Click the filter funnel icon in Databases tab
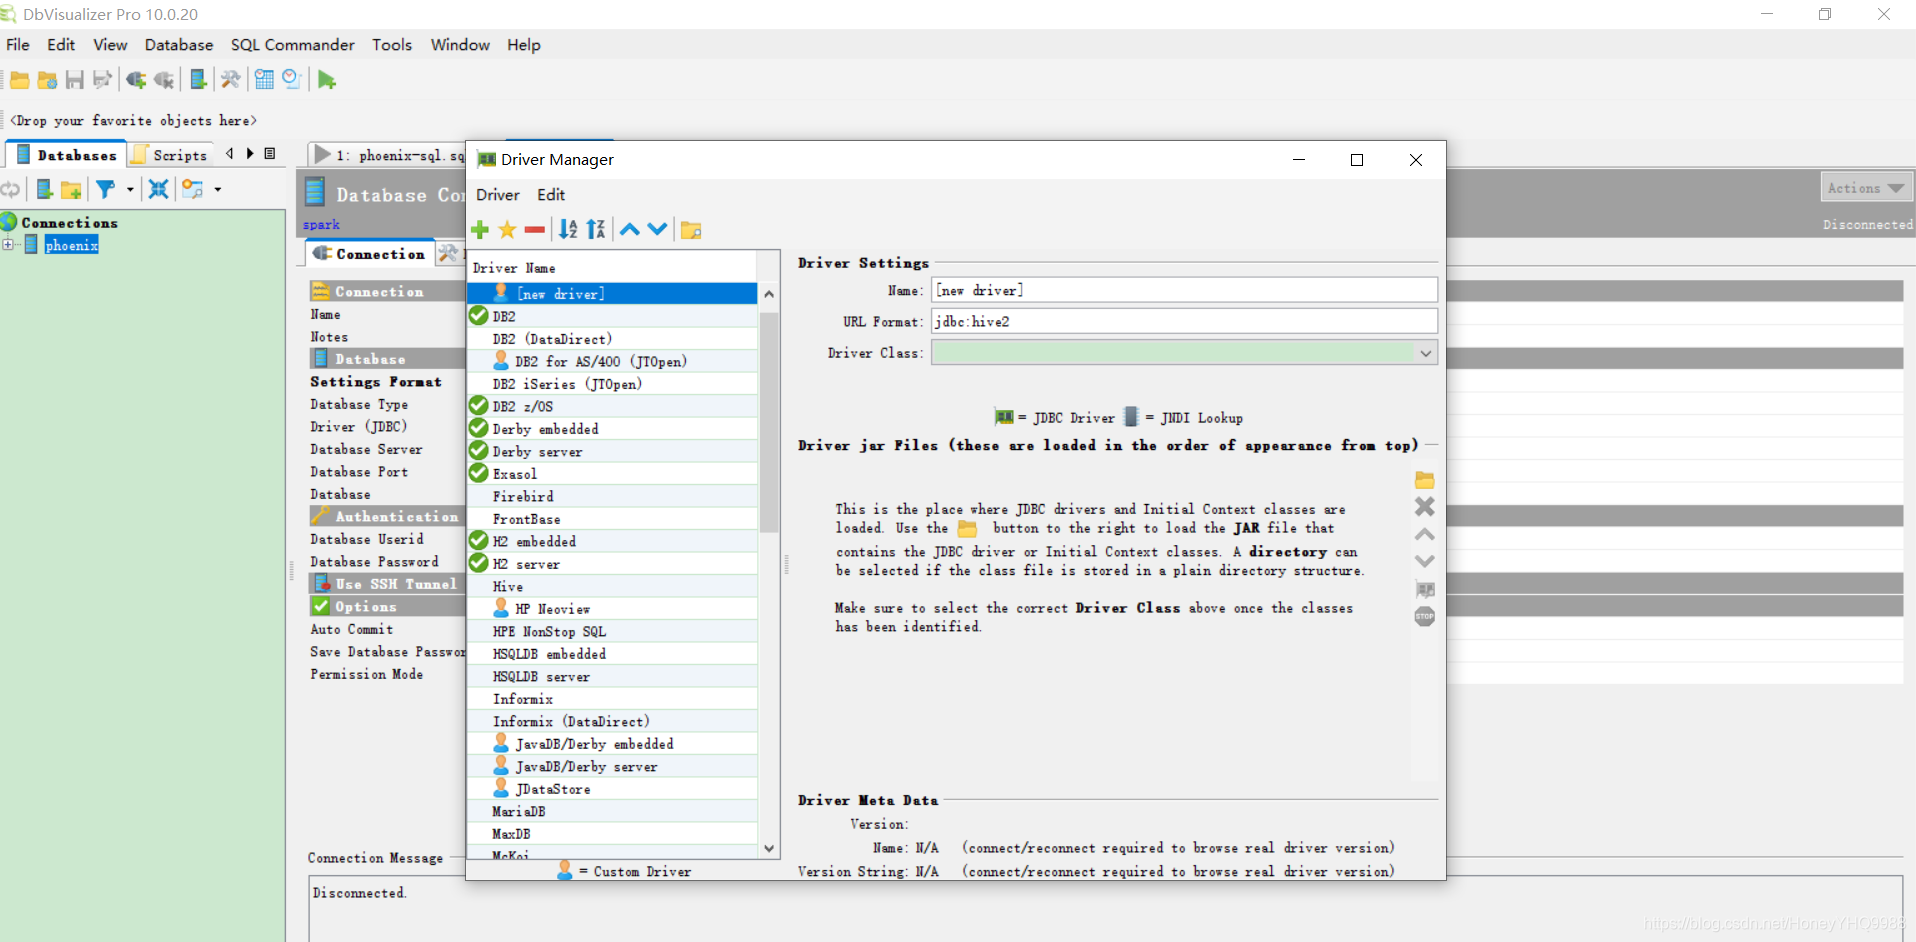The height and width of the screenshot is (942, 1916). (x=105, y=189)
